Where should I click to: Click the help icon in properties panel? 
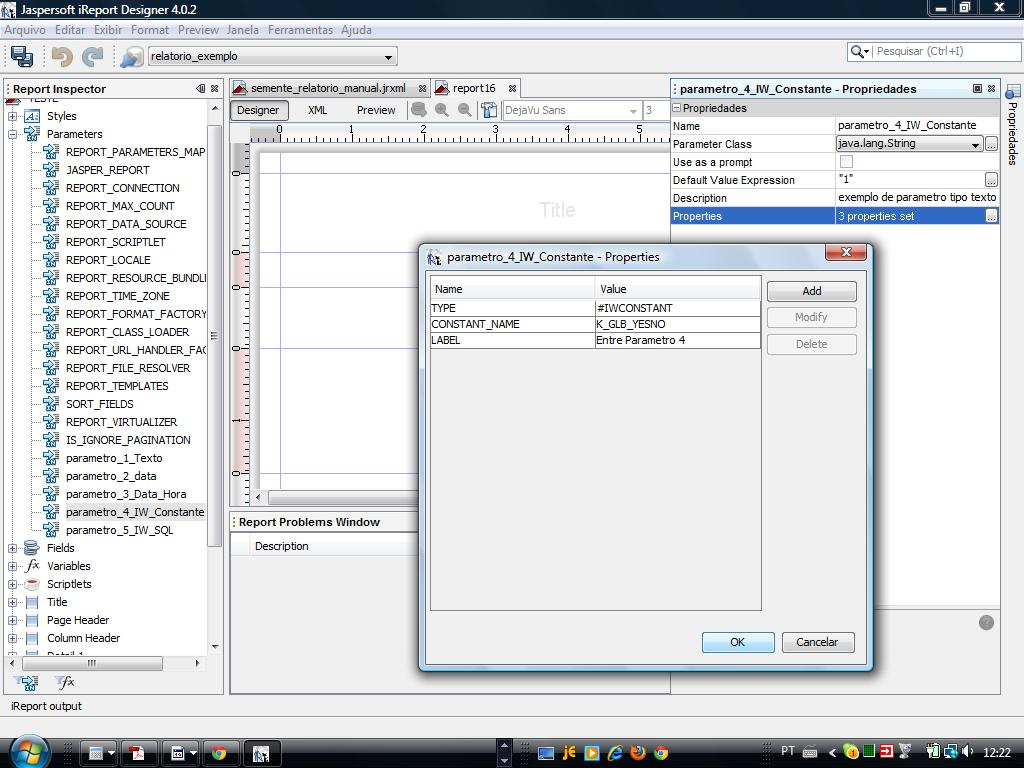point(986,622)
